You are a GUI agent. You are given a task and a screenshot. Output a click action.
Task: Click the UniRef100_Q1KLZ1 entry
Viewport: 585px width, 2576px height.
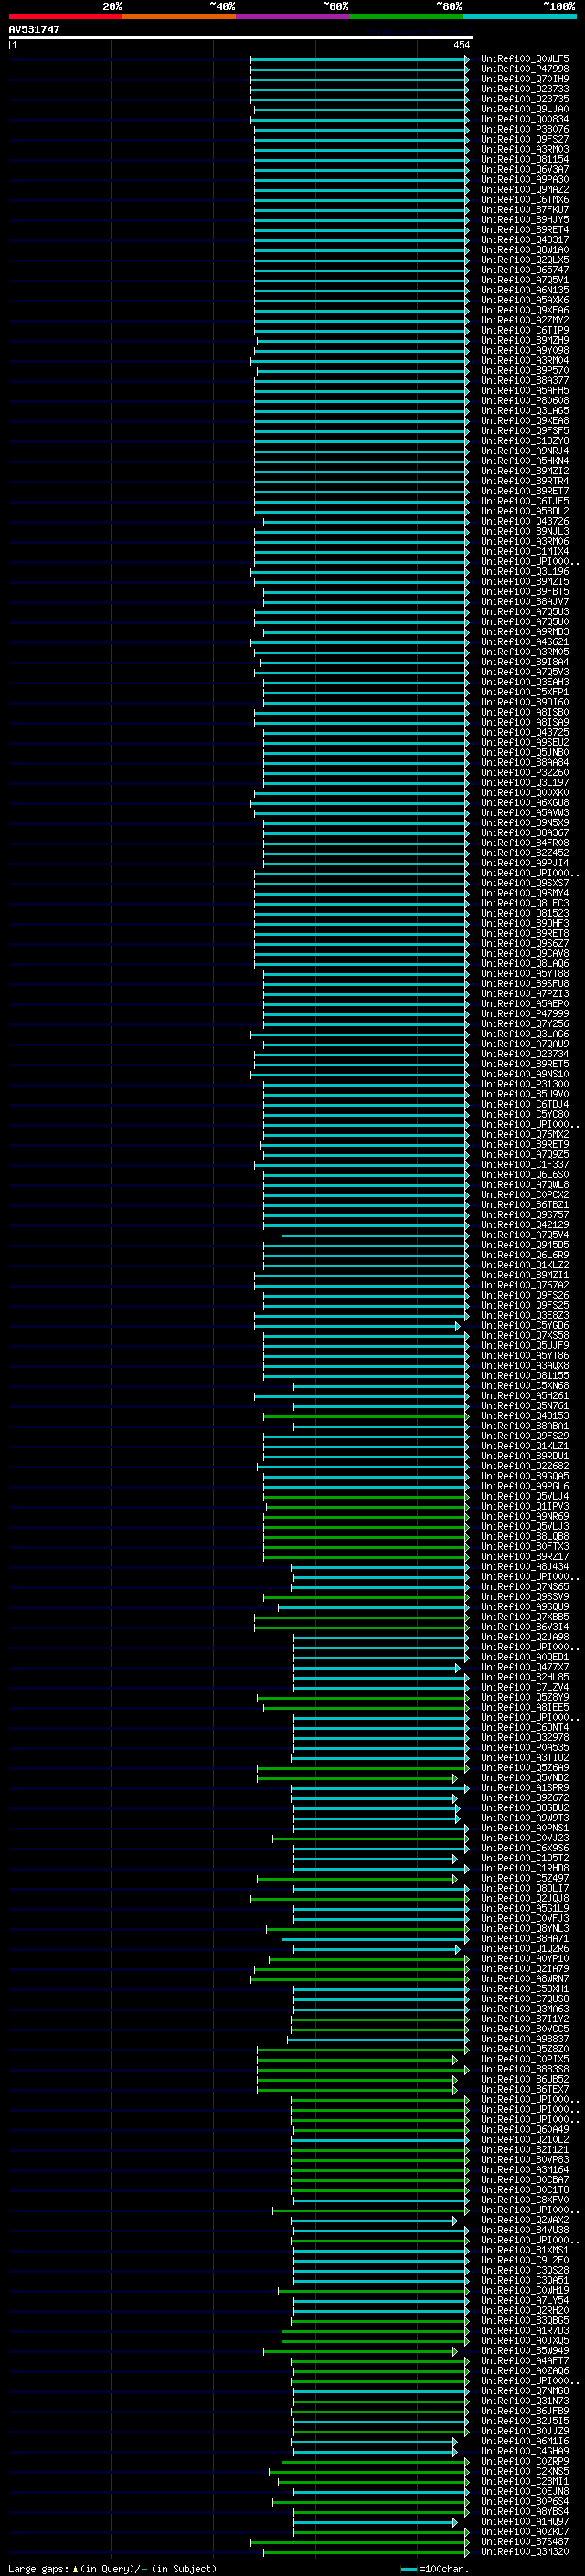[525, 1446]
